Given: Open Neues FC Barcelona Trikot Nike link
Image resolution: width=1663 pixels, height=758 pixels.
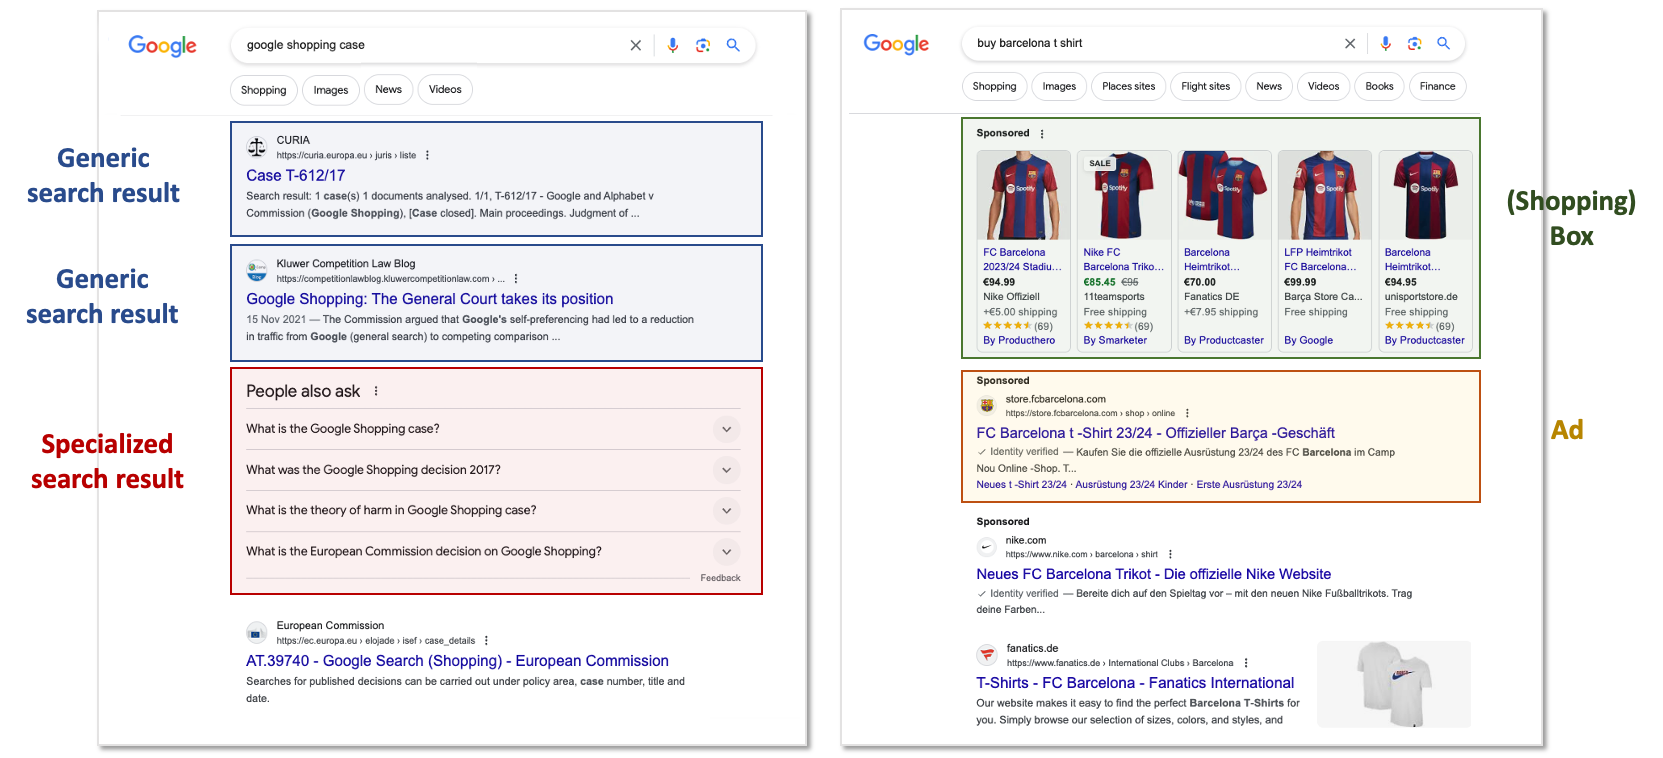Looking at the screenshot, I should (x=1153, y=574).
